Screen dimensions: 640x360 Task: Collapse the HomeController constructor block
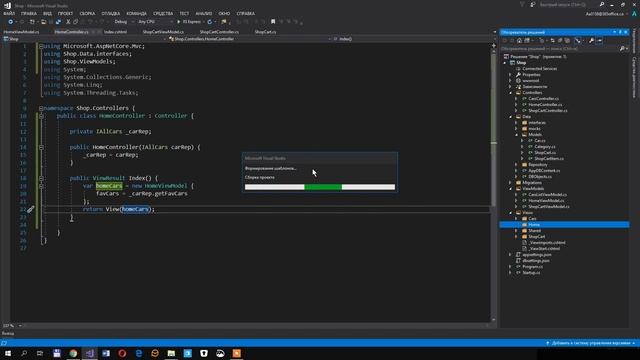point(41,147)
